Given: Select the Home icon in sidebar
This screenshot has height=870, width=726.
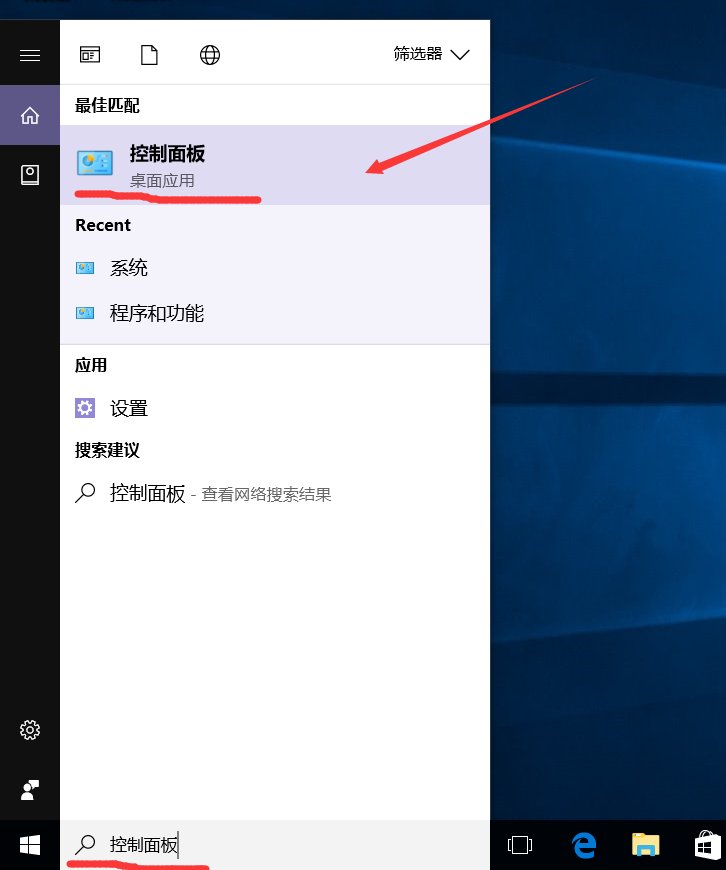Looking at the screenshot, I should pyautogui.click(x=30, y=115).
